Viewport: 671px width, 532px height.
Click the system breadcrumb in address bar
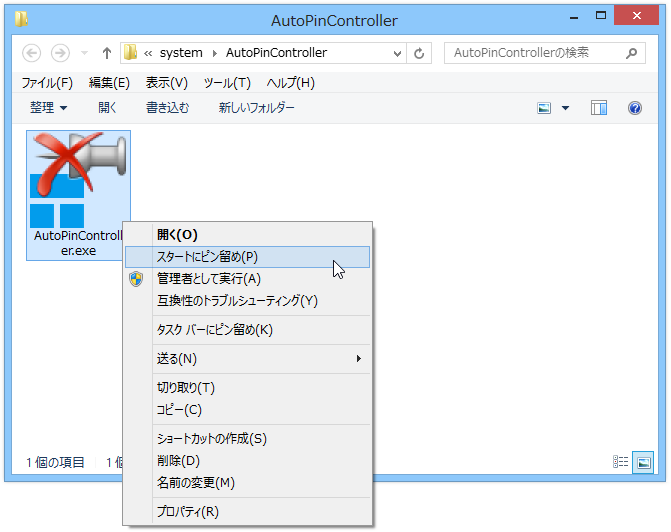181,53
